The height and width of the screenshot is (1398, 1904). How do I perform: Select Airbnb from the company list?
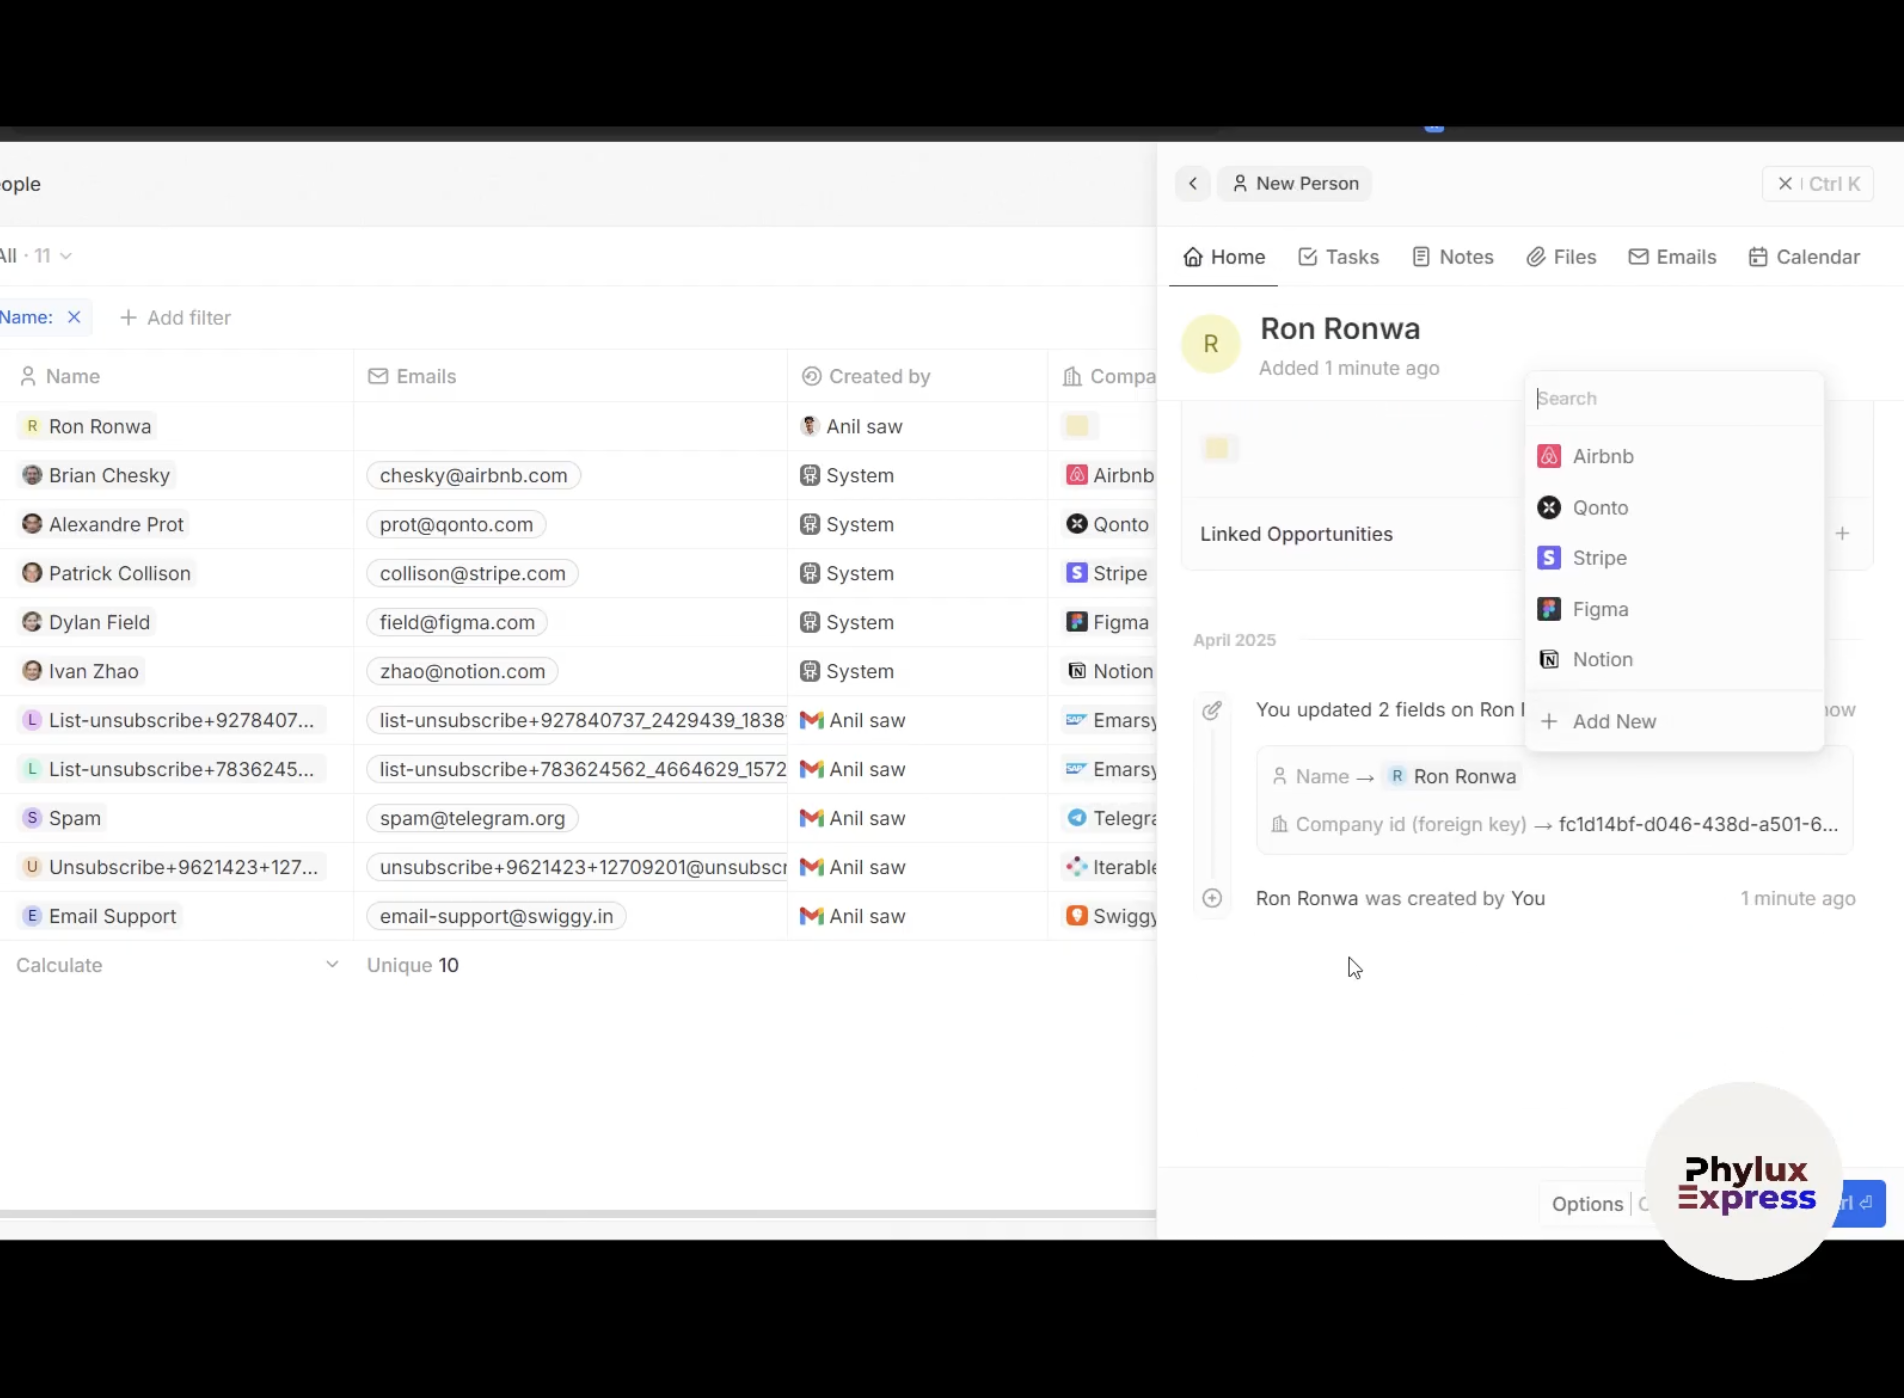click(x=1675, y=456)
